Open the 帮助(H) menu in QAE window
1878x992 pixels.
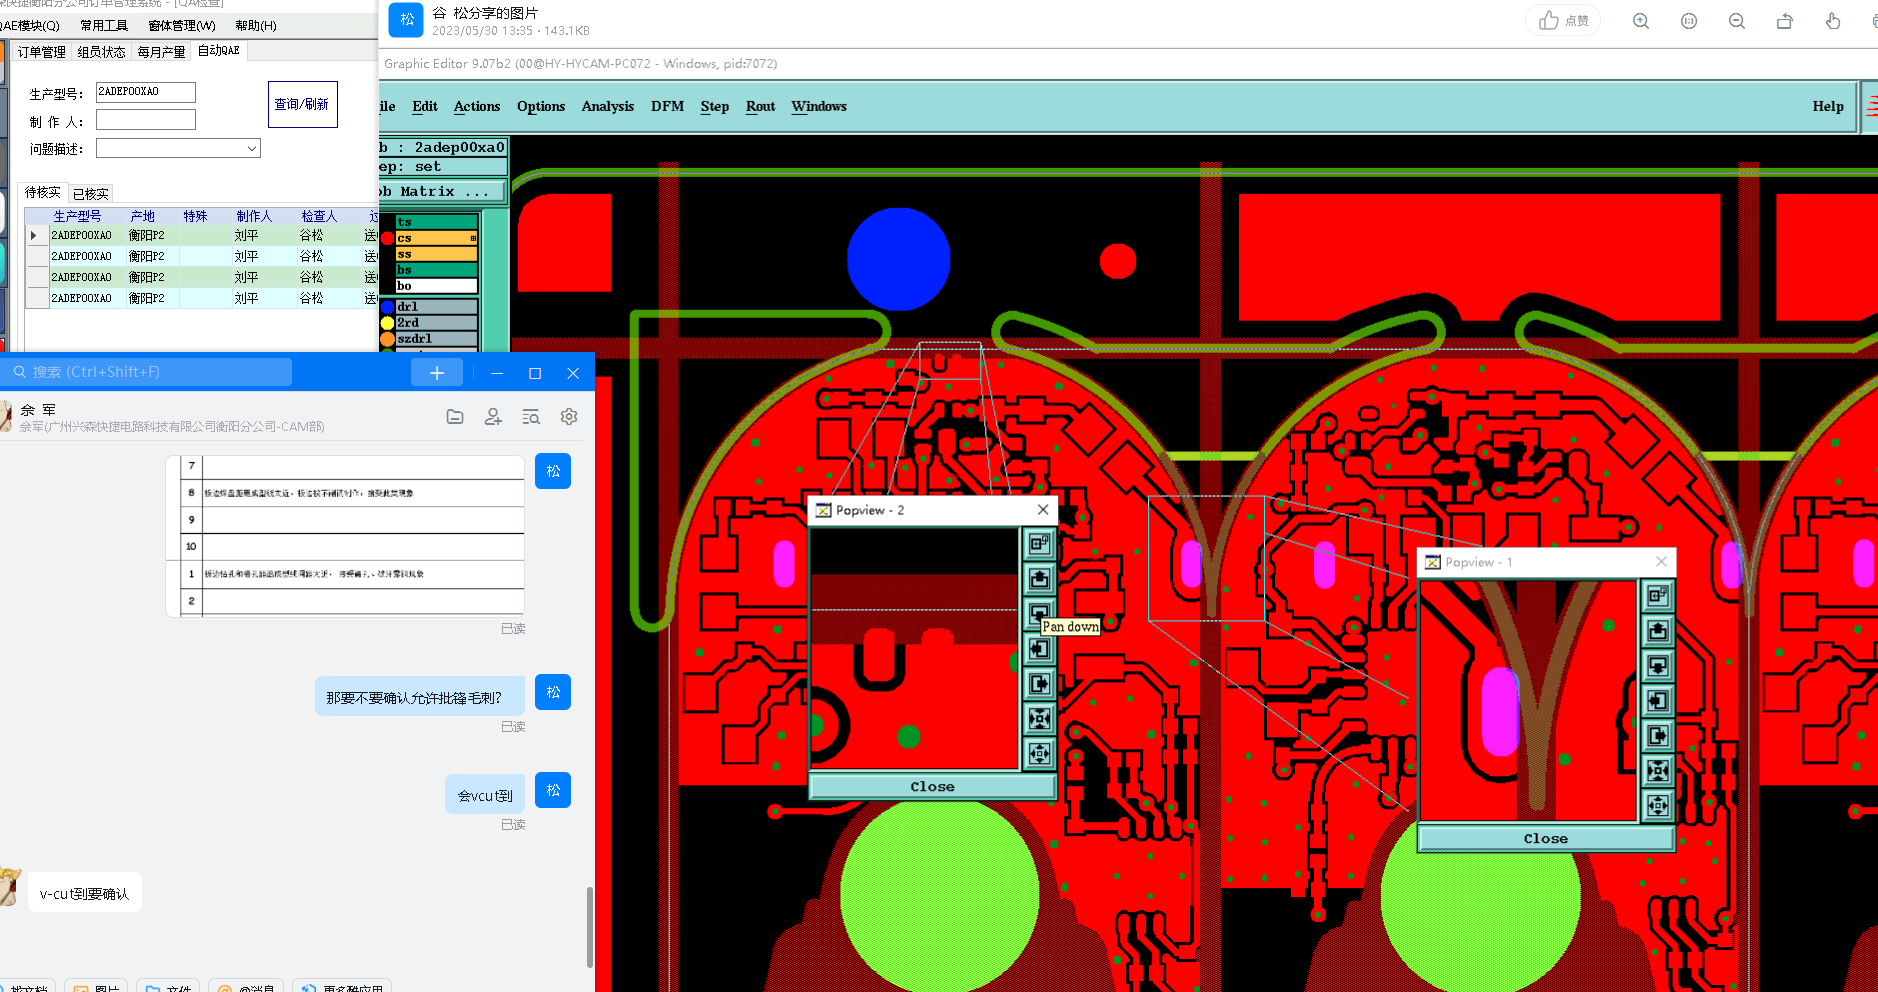[x=256, y=26]
